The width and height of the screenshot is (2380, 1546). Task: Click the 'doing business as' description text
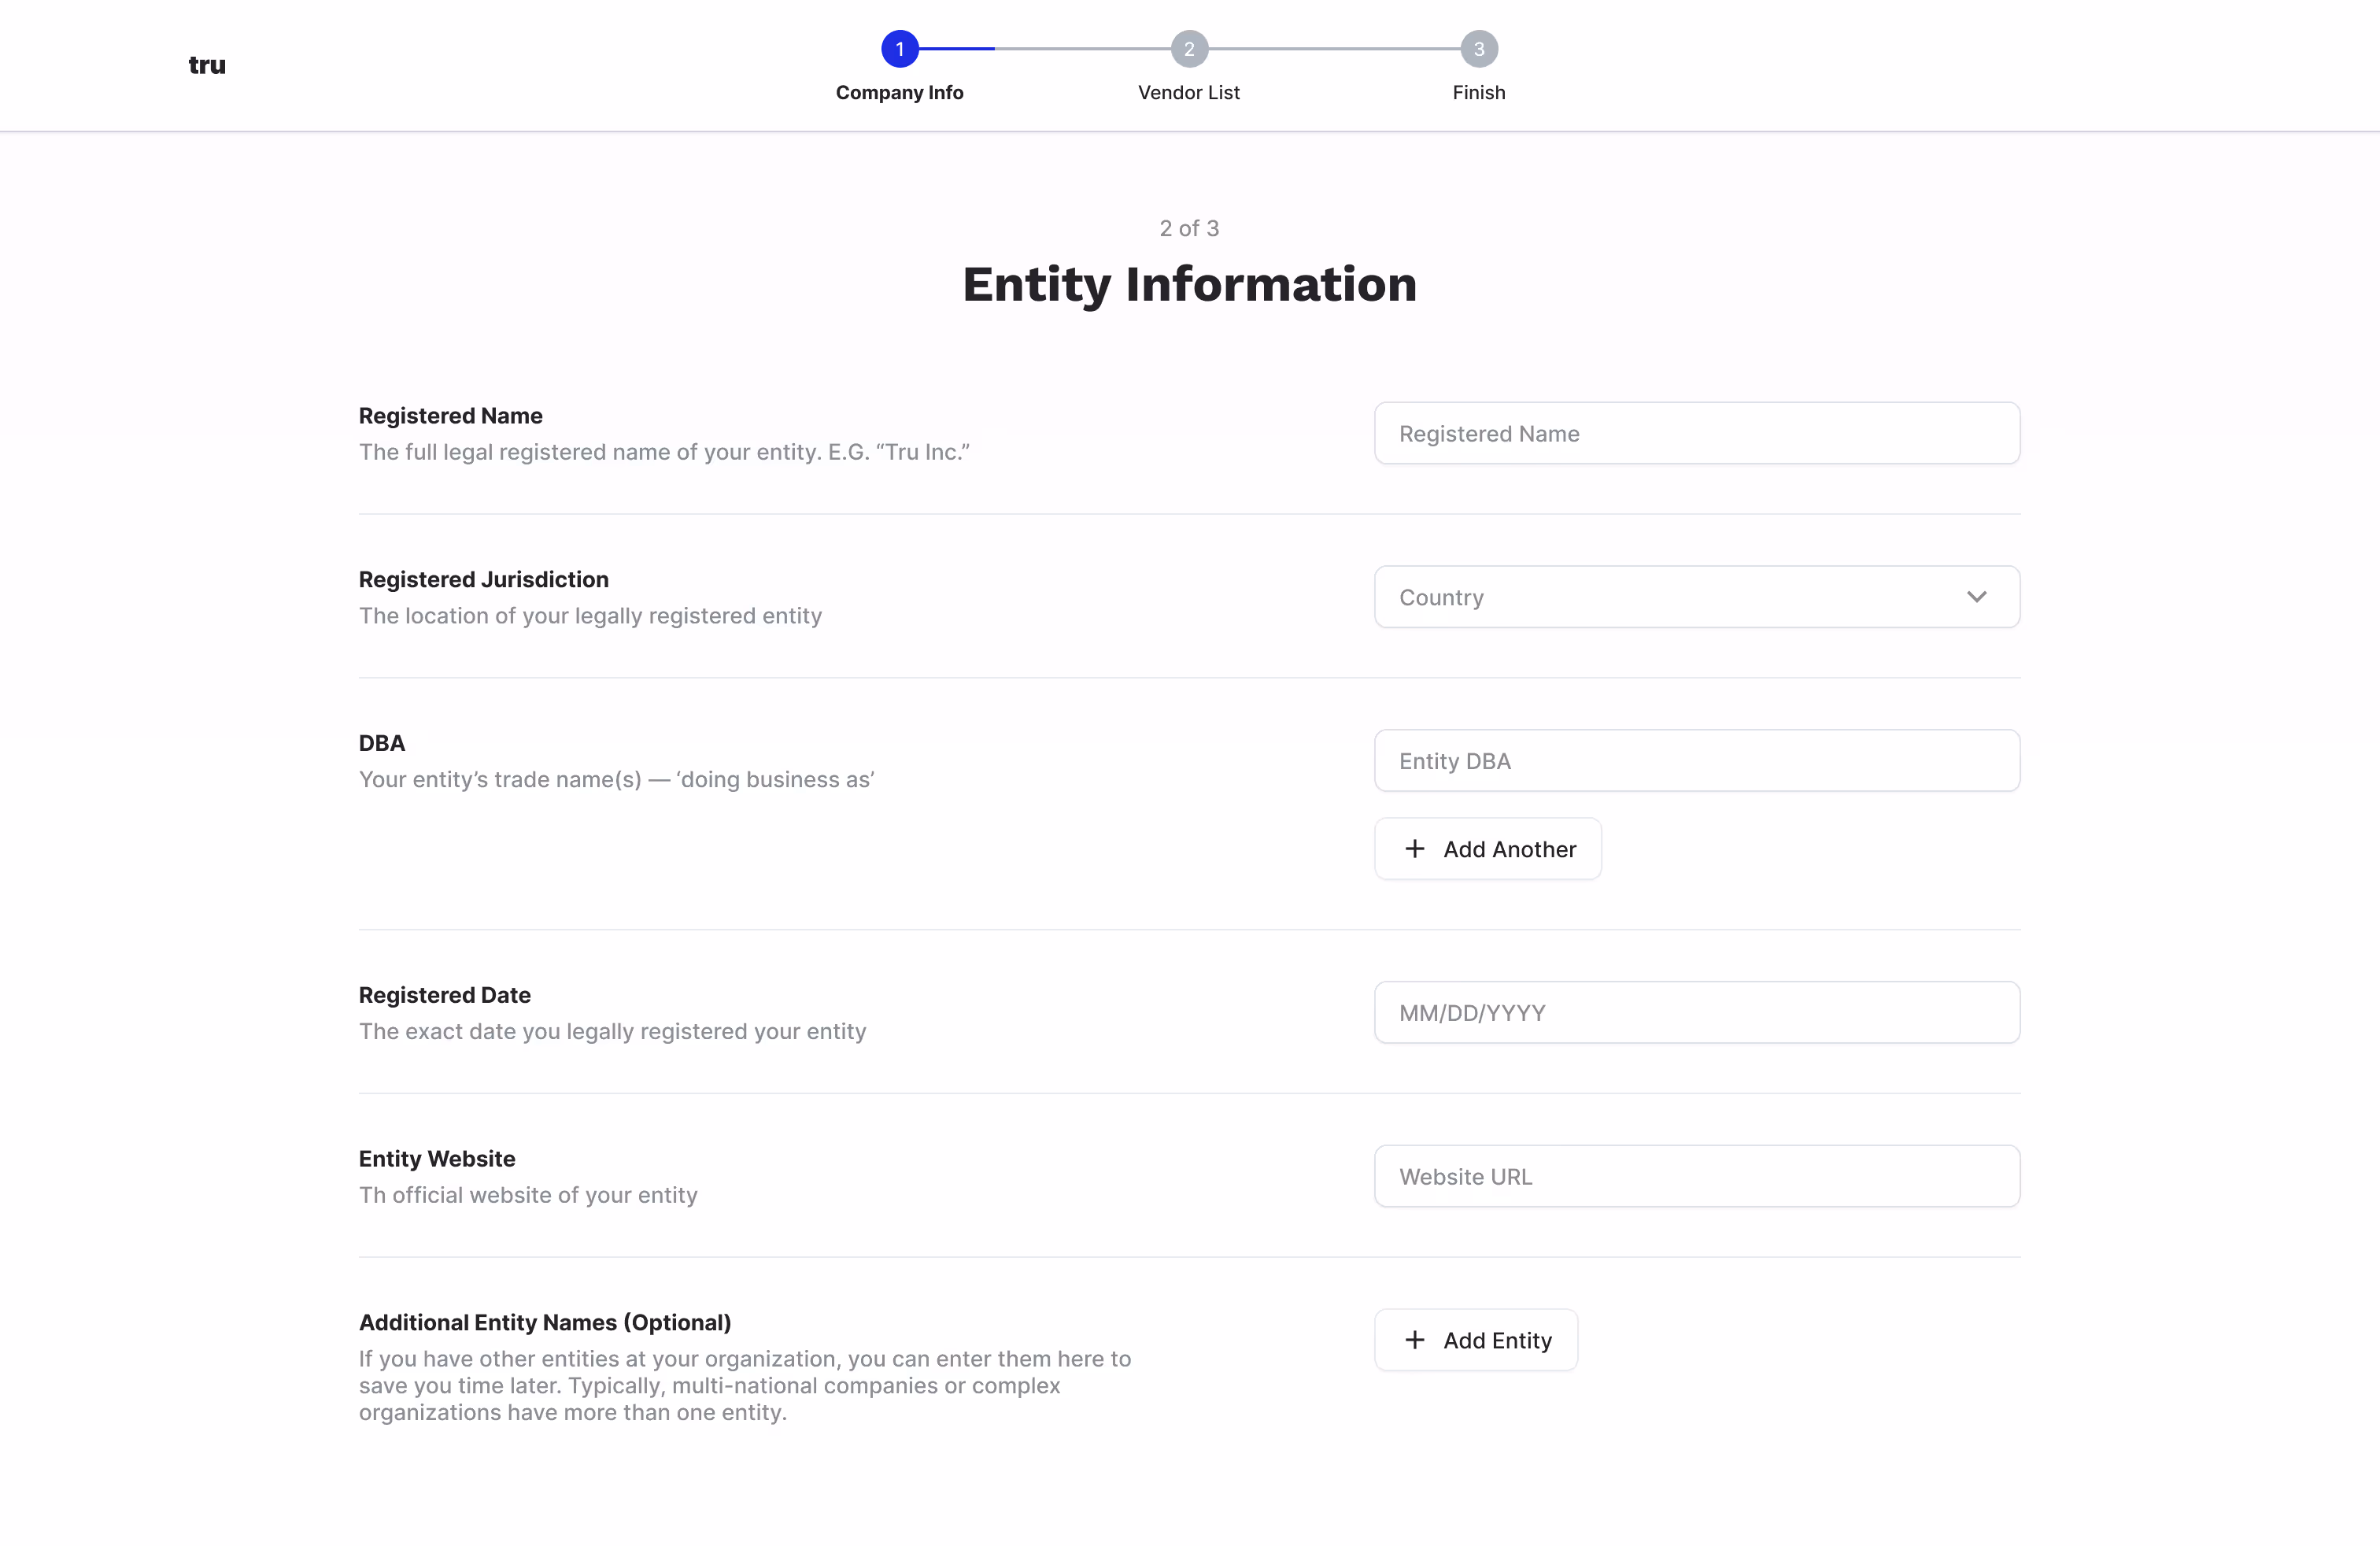(617, 780)
